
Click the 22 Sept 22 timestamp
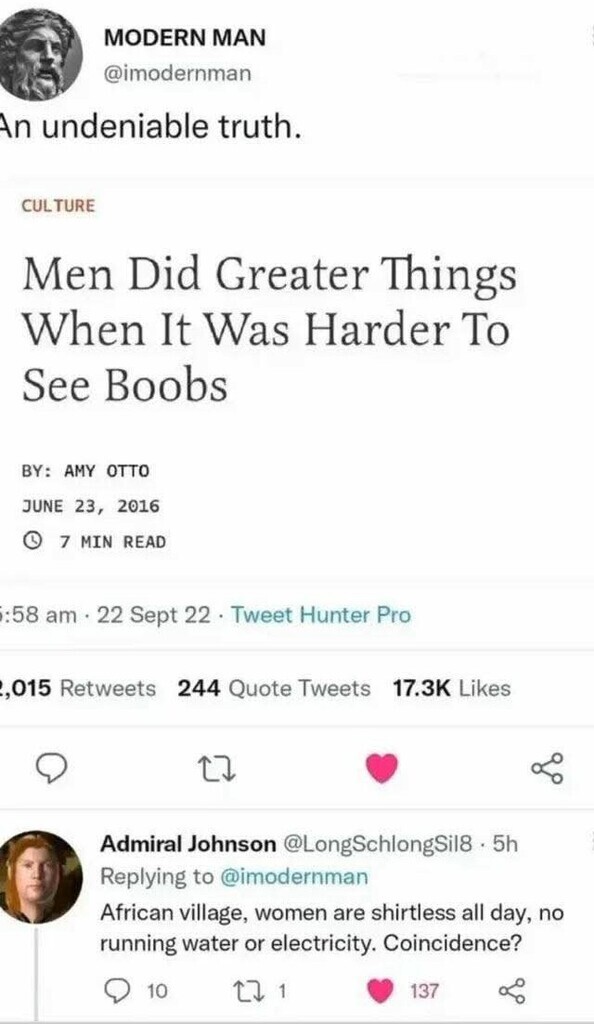click(x=153, y=615)
